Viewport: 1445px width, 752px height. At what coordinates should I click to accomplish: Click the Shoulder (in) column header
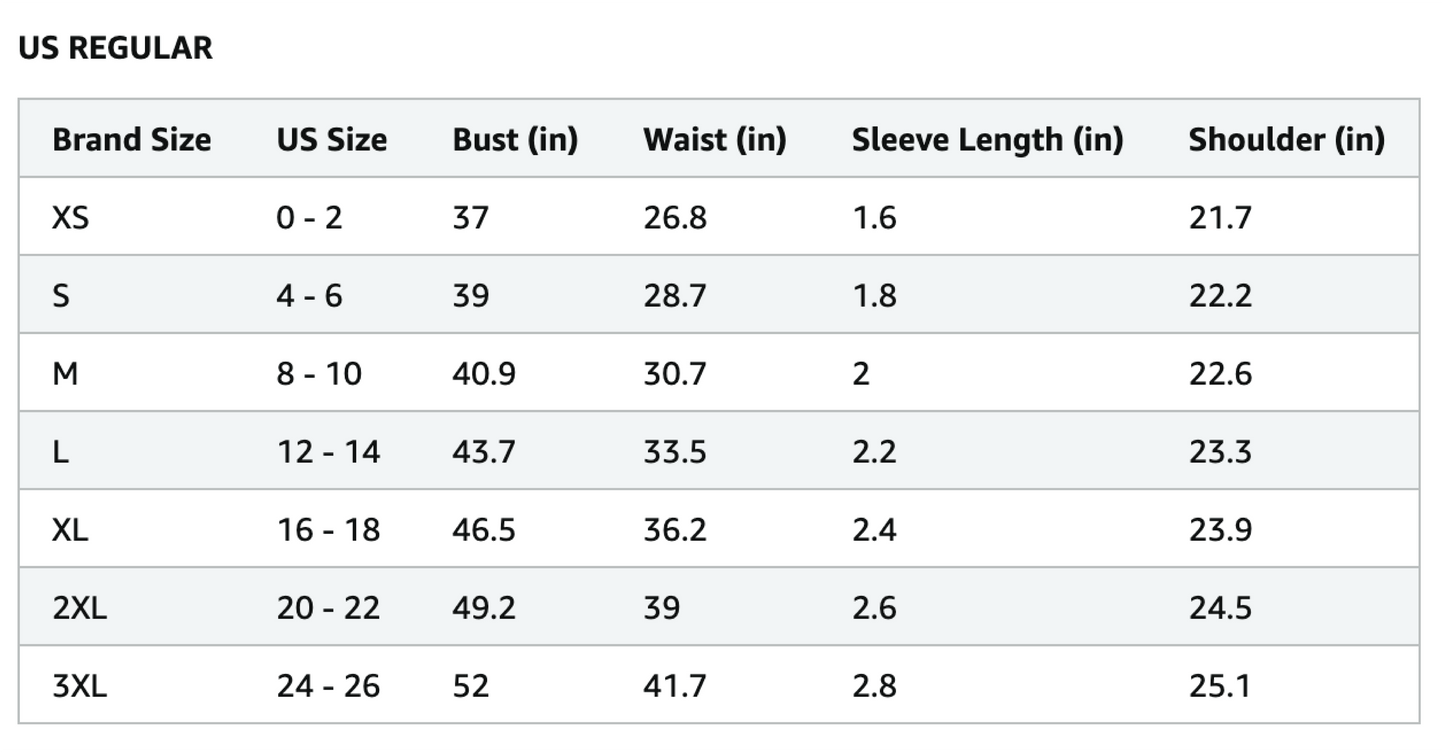tap(1286, 139)
